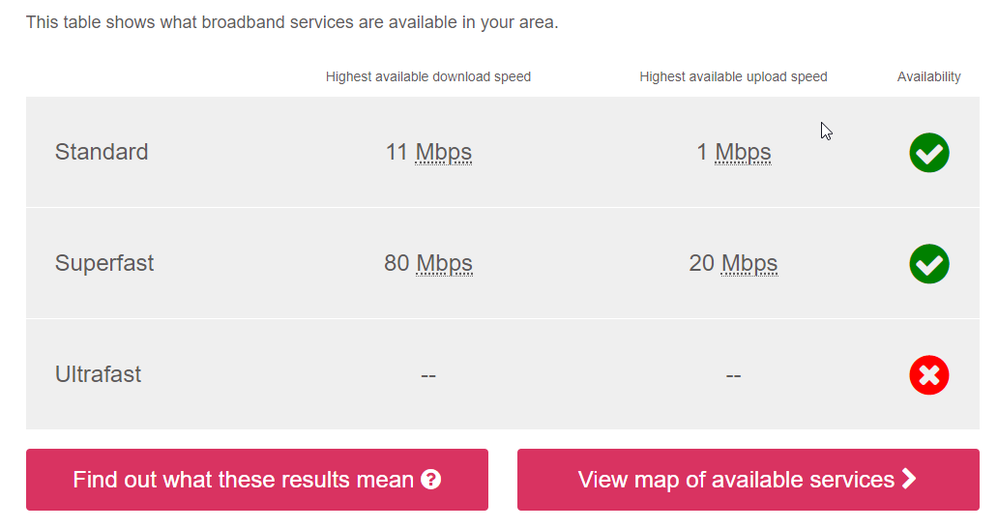
Task: Click the intro sentence about broadband services
Action: tap(291, 22)
